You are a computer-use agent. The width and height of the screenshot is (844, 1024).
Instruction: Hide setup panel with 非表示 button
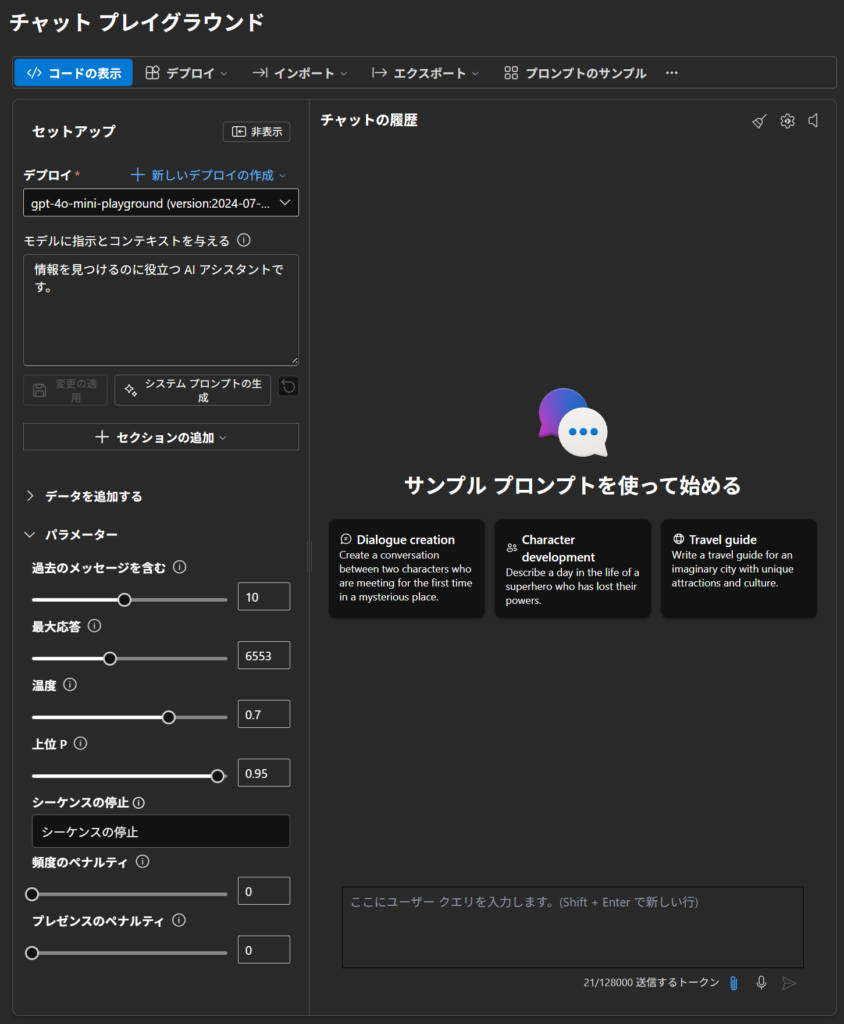click(256, 132)
